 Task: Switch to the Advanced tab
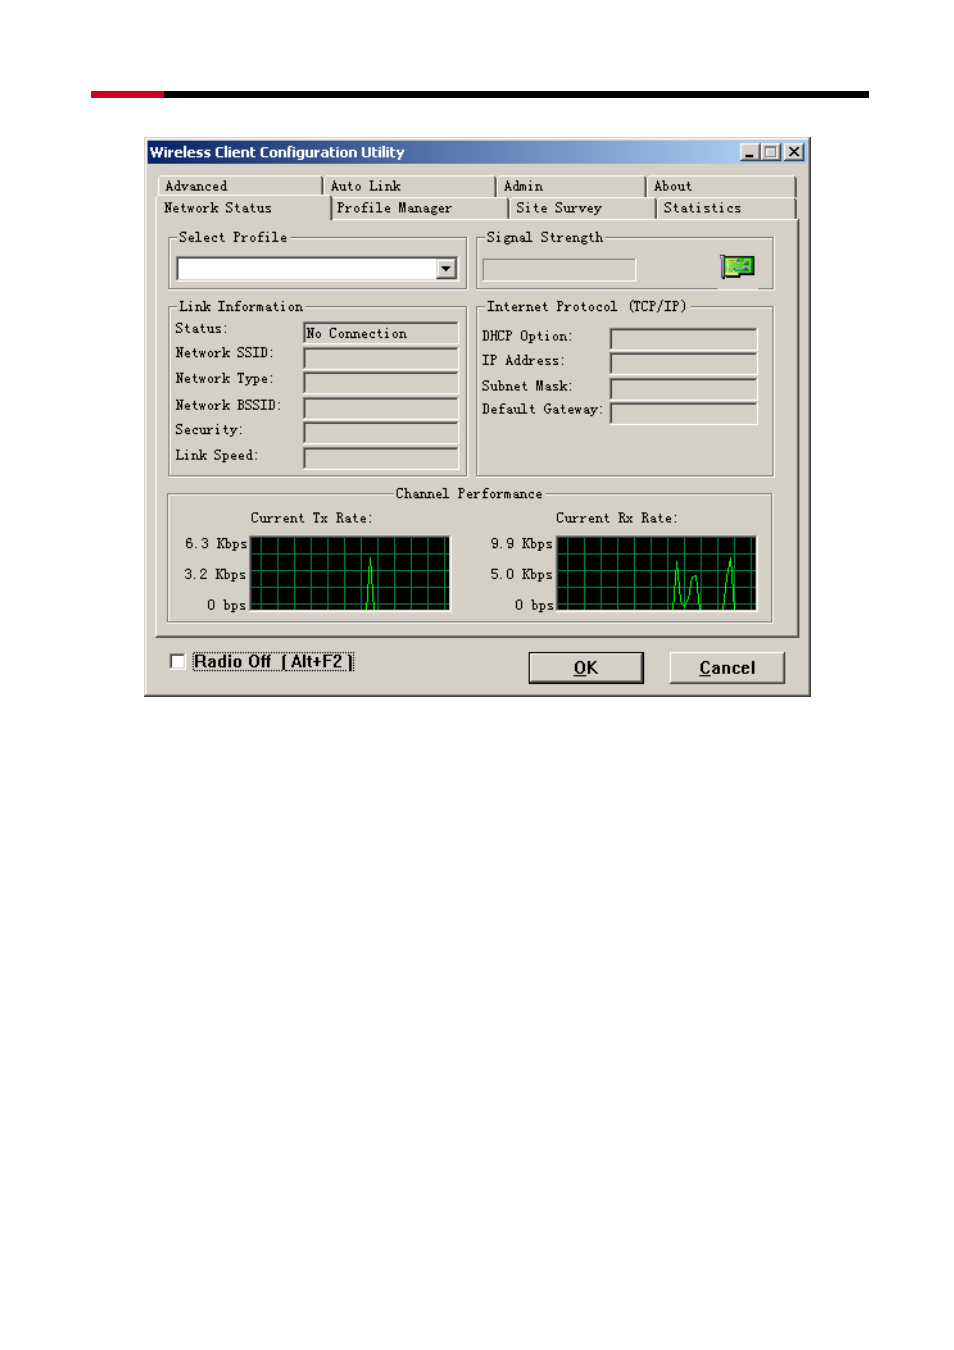coord(240,186)
